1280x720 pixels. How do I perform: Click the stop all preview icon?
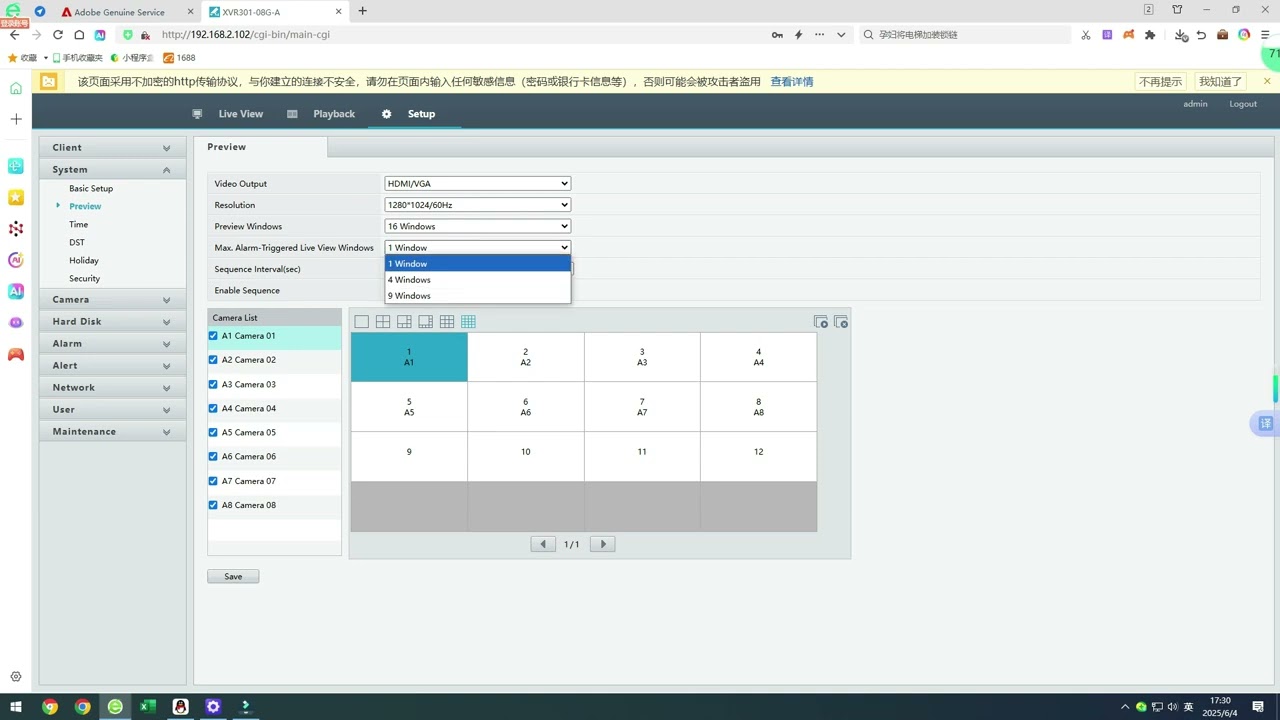click(841, 322)
